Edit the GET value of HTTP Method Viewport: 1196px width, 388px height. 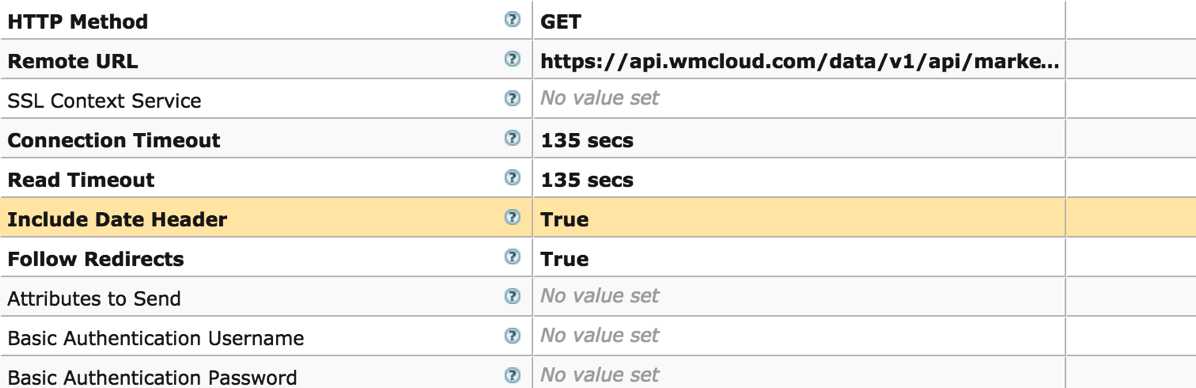(799, 20)
